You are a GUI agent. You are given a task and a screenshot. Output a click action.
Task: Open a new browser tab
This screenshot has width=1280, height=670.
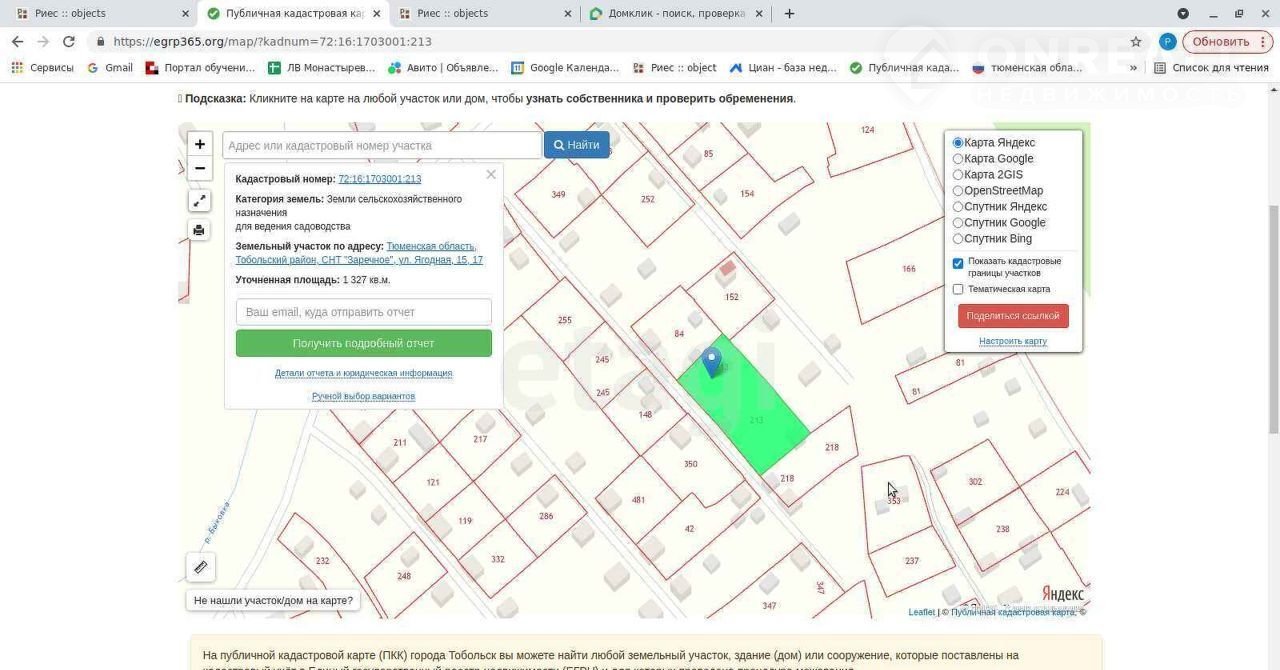[x=789, y=14]
